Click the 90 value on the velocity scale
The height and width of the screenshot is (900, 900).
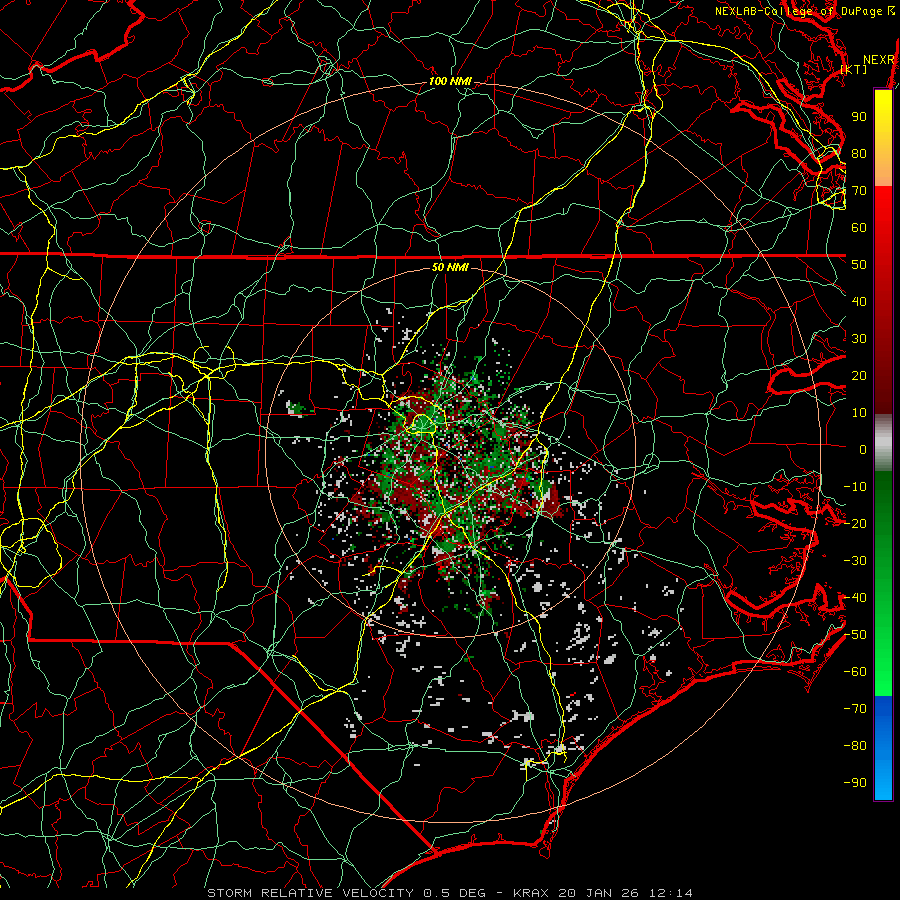pyautogui.click(x=859, y=117)
